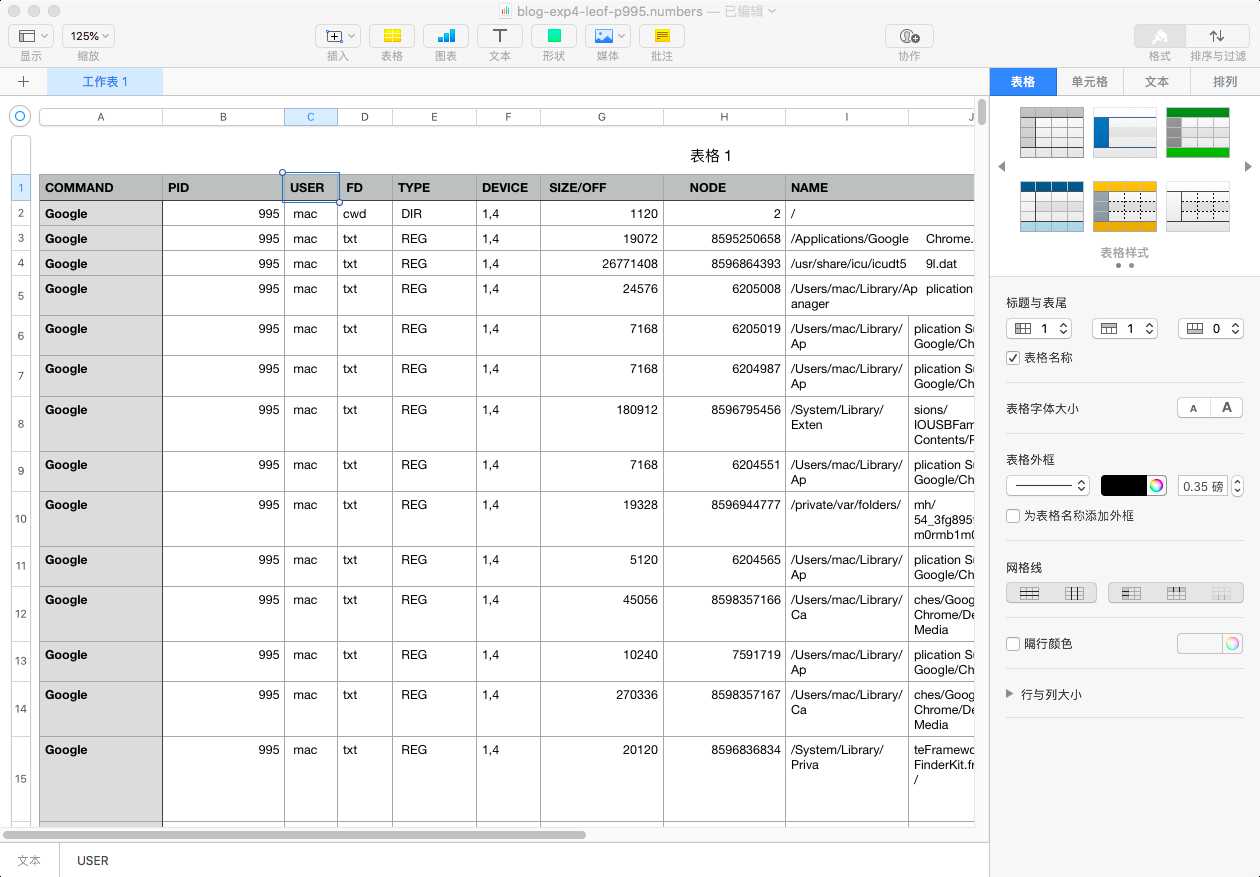
Task: Show next table styles with right arrow
Action: point(1248,167)
